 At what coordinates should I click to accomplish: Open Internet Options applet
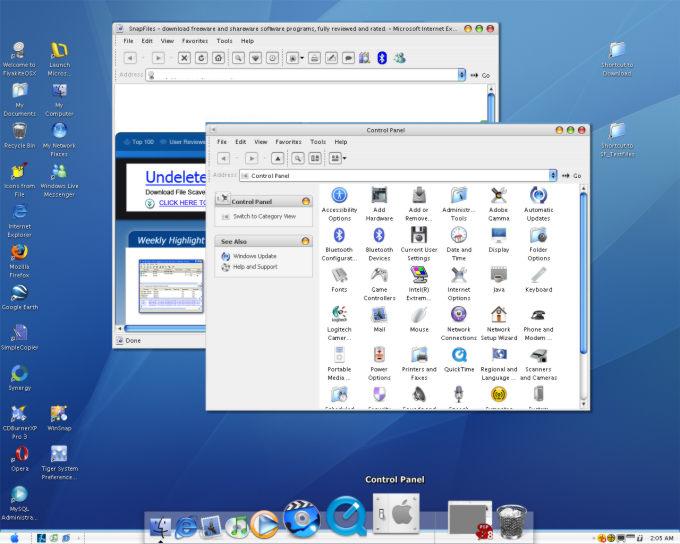point(459,284)
